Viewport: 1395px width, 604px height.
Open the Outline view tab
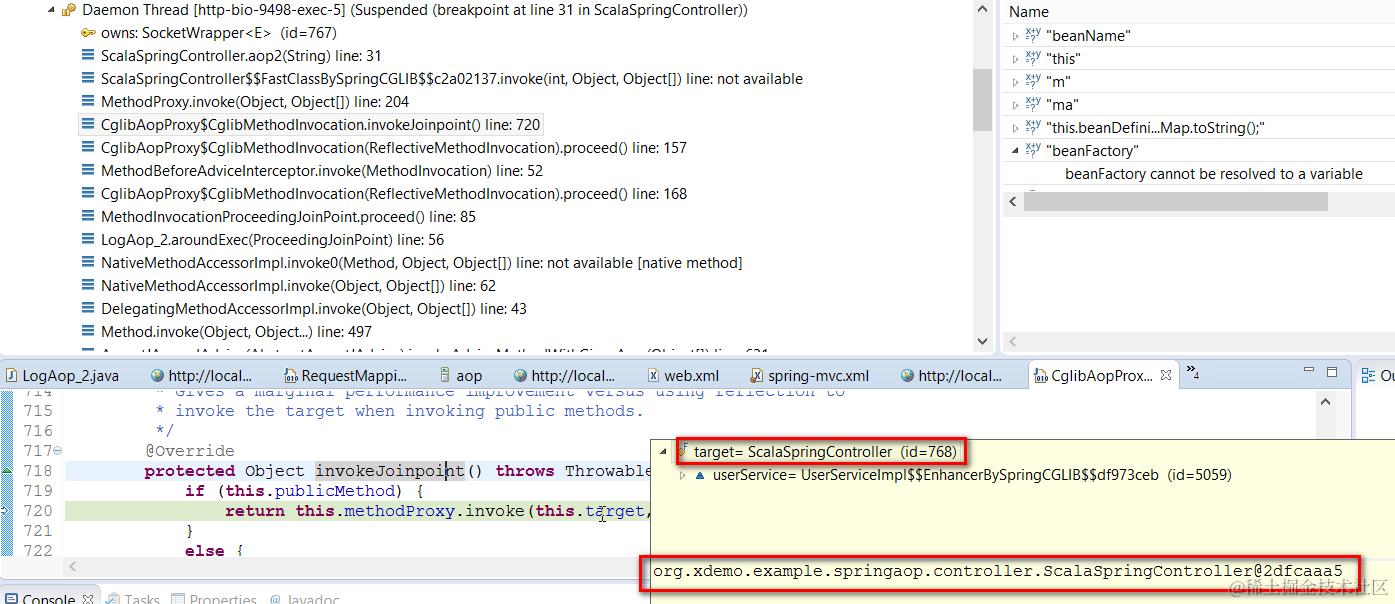coord(1379,376)
